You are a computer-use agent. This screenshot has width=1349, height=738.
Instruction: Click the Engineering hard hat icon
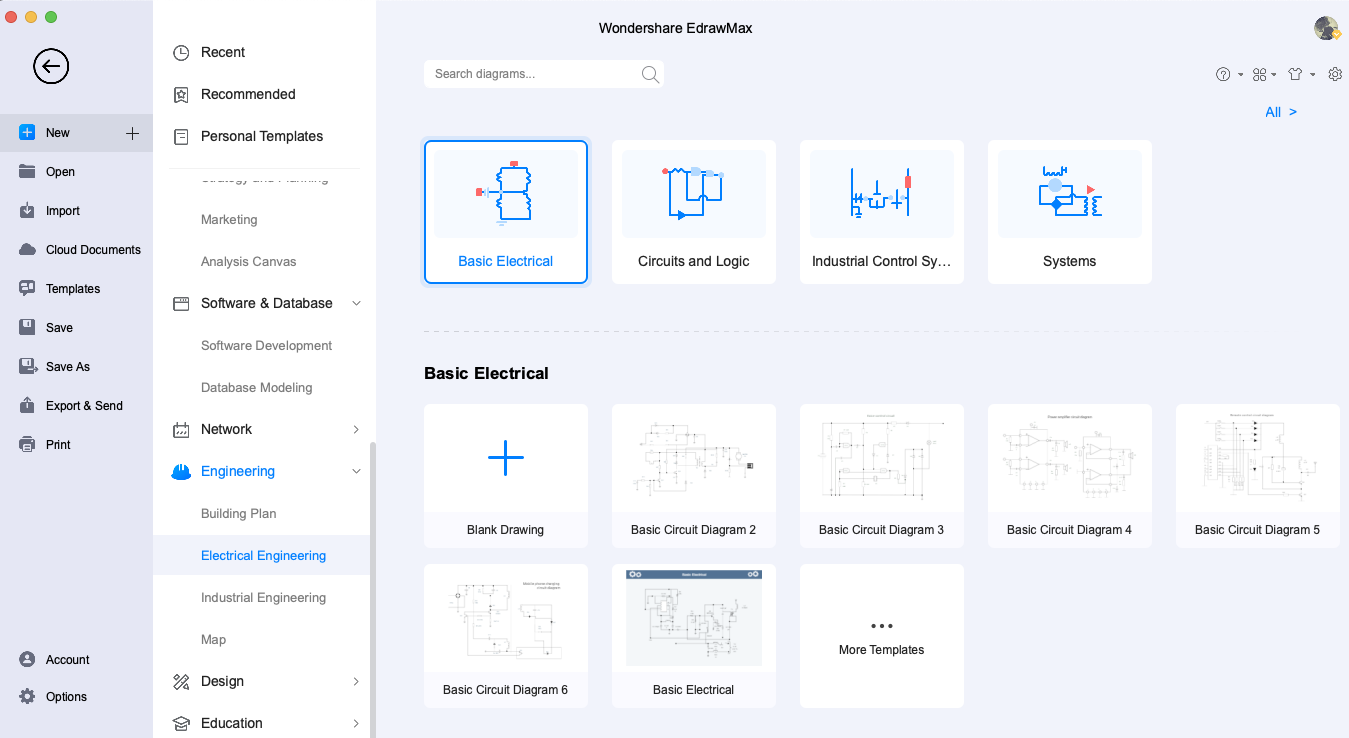tap(181, 472)
